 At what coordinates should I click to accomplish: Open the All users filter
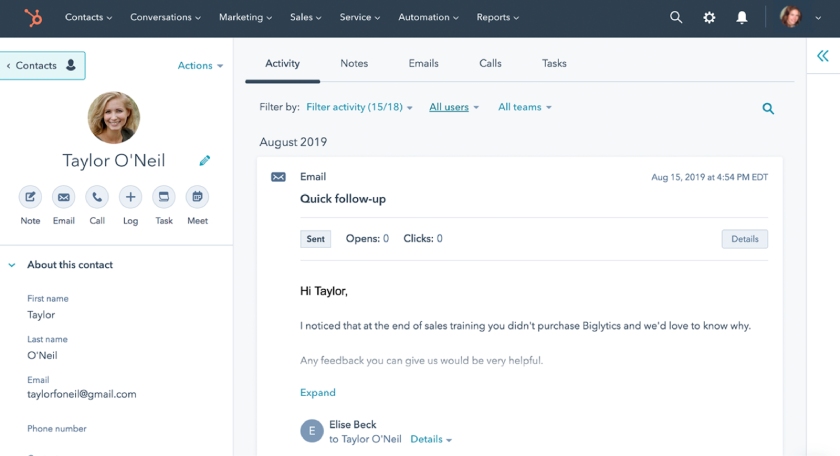pyautogui.click(x=454, y=107)
